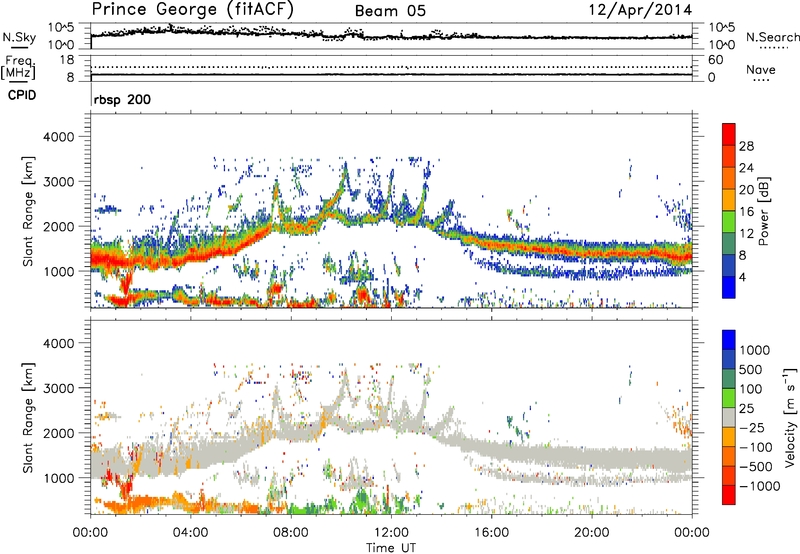
Task: Pick the top blue velocity colorbar segment
Action: point(729,340)
